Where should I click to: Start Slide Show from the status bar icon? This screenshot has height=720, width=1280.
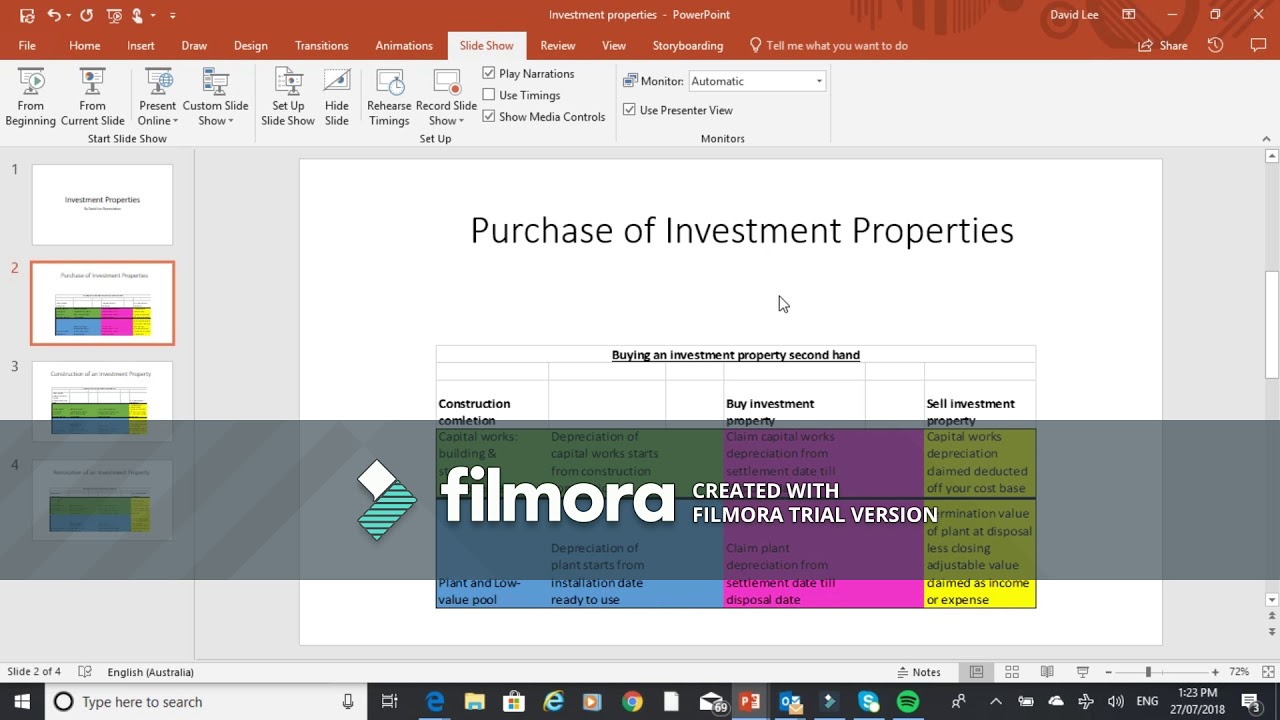(x=1082, y=672)
